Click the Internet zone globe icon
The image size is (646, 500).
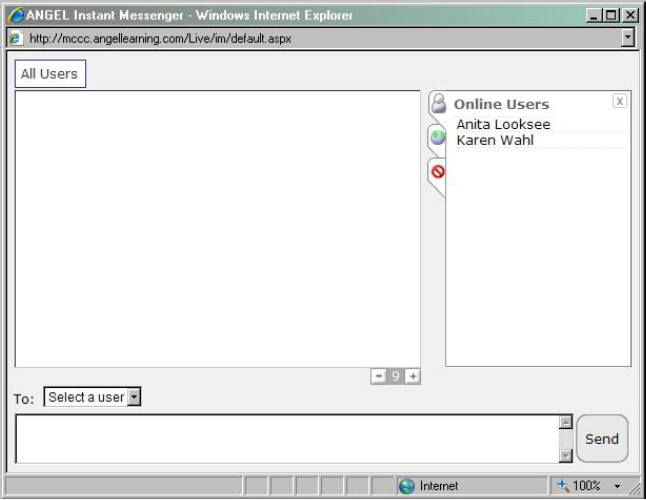click(407, 486)
